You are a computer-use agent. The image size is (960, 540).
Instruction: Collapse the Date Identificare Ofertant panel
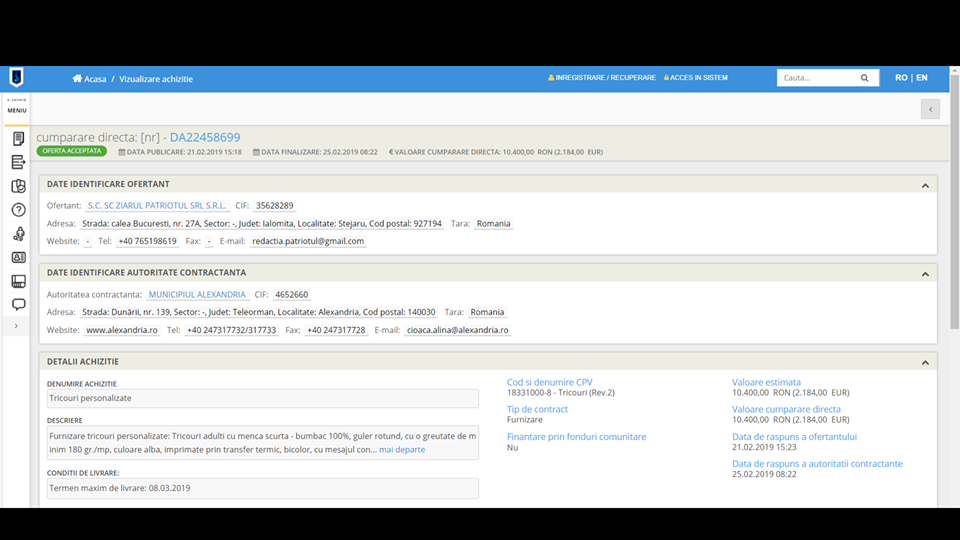click(925, 185)
